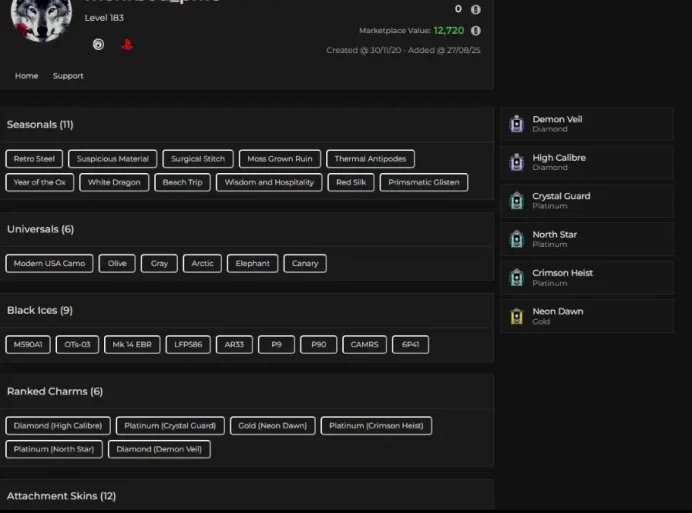Click the Created and Added dates line
The width and height of the screenshot is (692, 513).
[x=403, y=50]
